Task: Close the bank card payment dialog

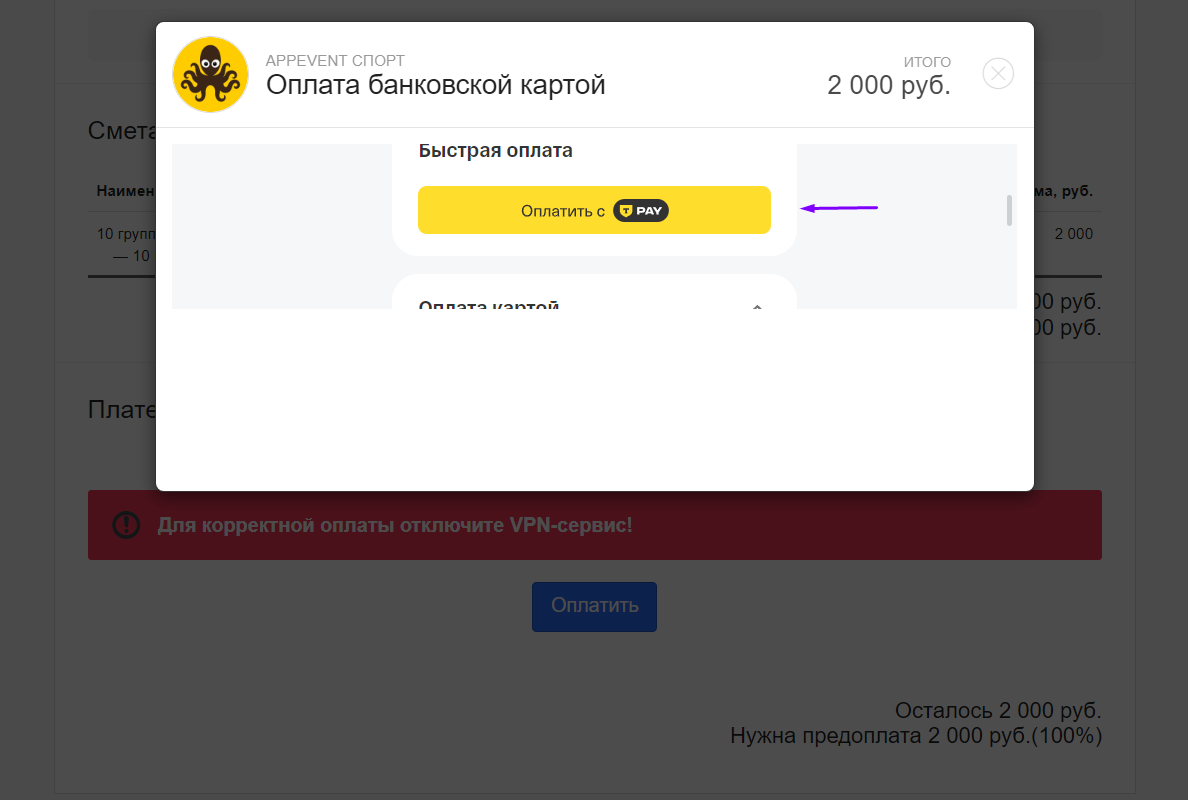Action: pyautogui.click(x=998, y=73)
